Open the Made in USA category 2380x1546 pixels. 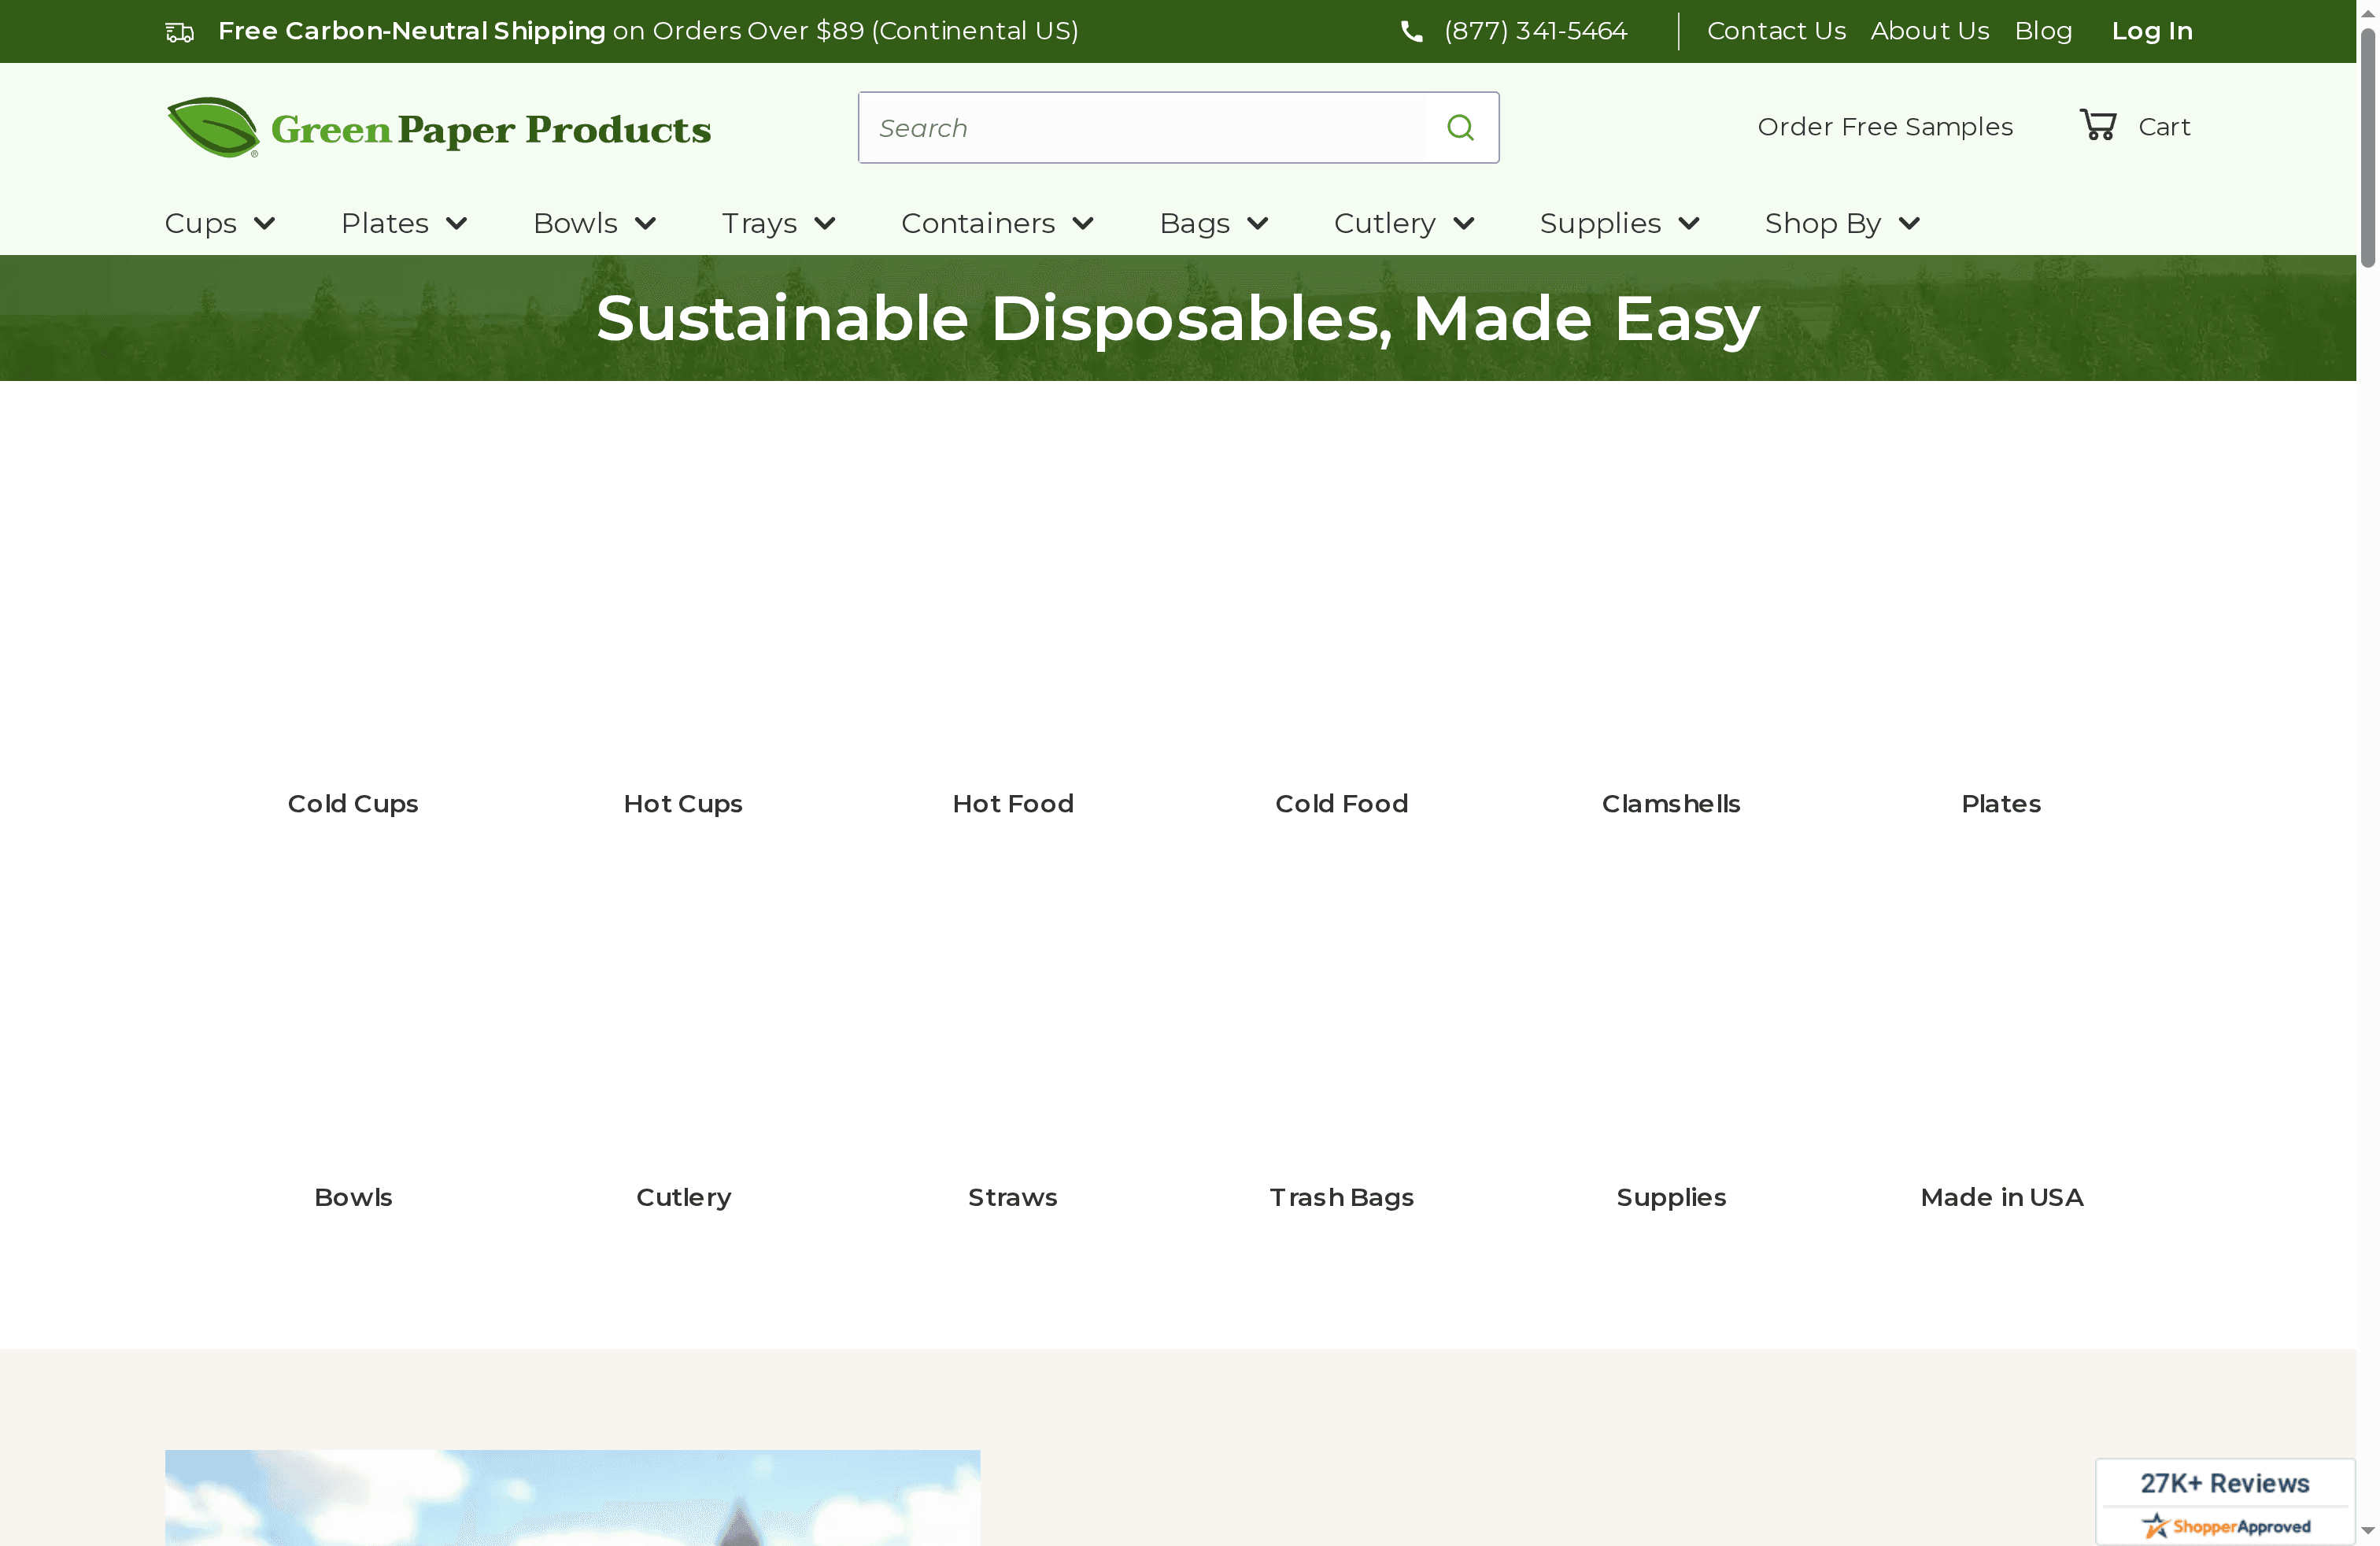[x=2001, y=1196]
